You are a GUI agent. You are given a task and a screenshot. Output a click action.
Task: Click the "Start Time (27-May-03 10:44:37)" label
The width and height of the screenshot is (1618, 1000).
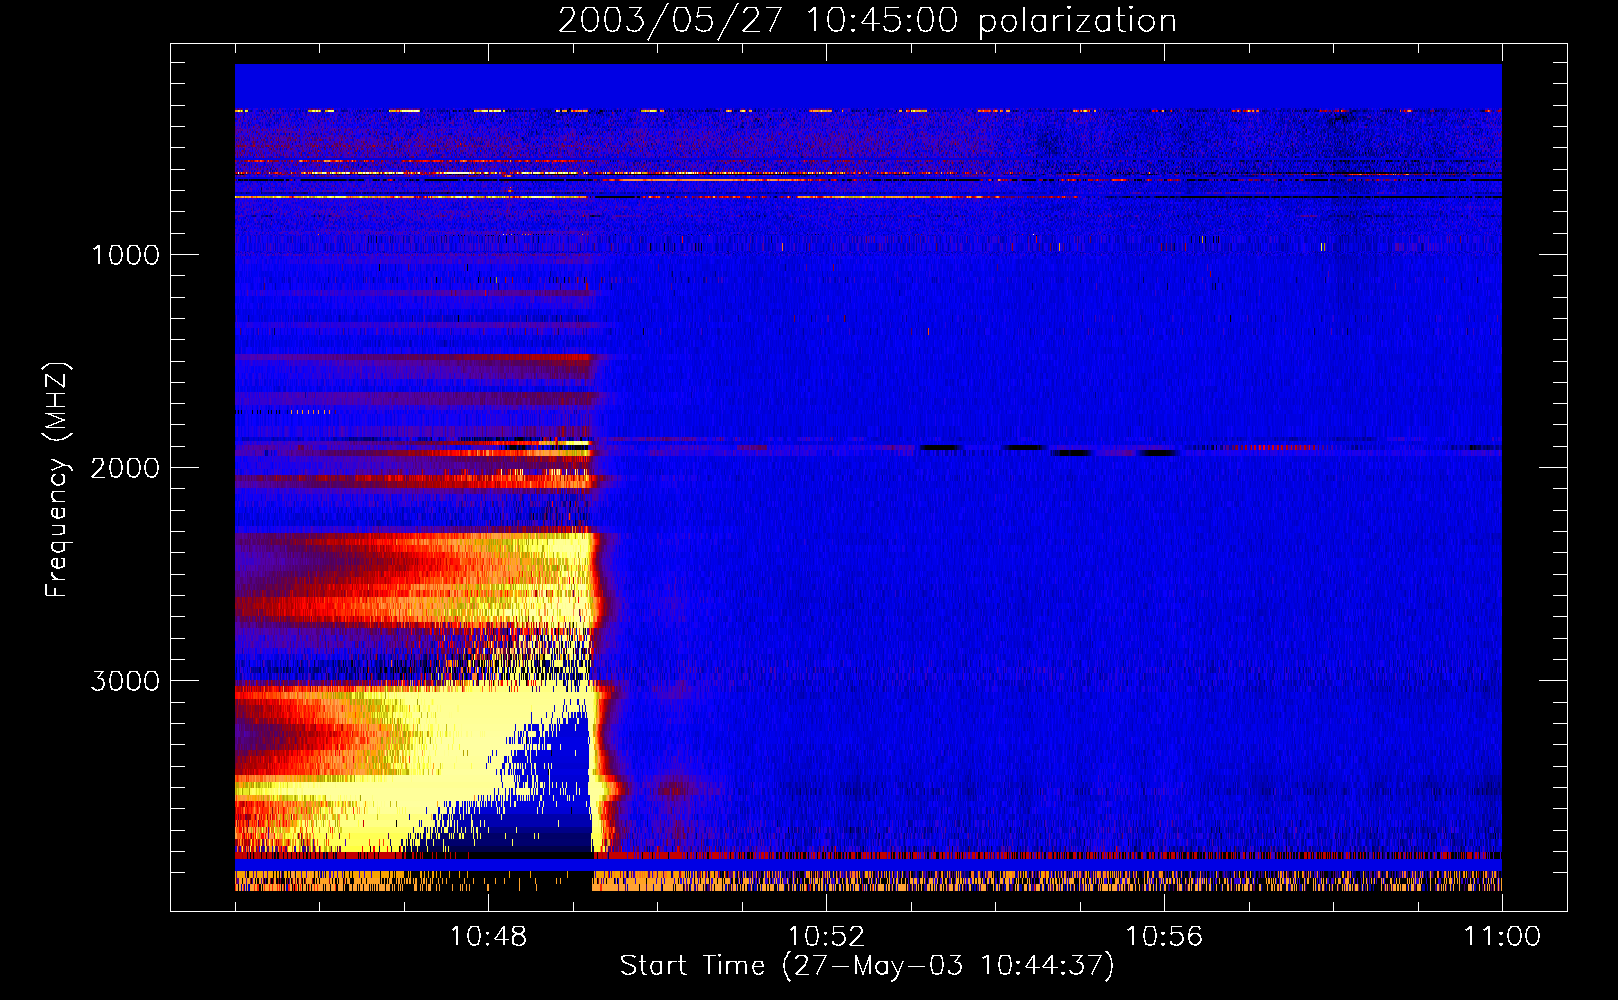point(867,966)
